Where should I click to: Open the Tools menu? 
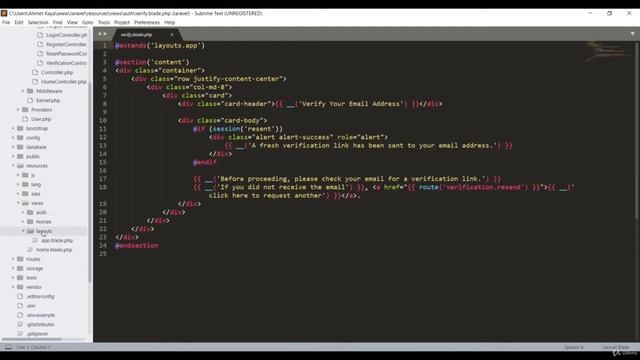pos(104,22)
